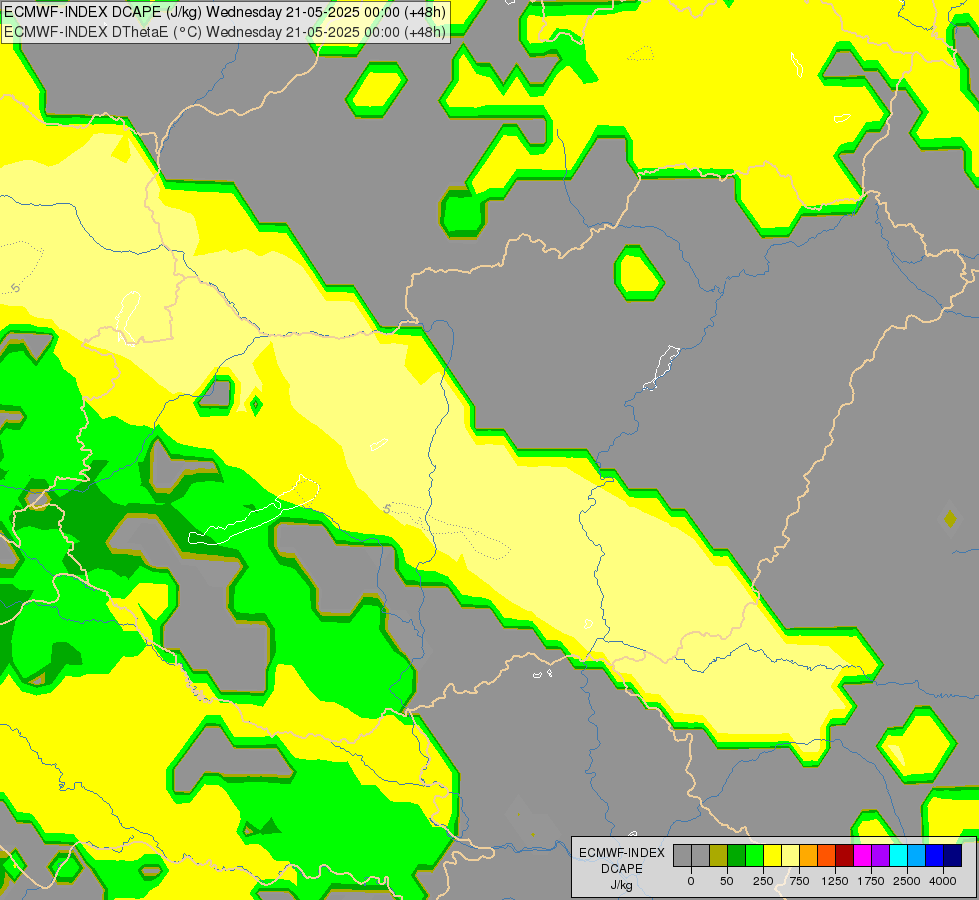The image size is (979, 900).
Task: Pick the light blue legend swatch
Action: [918, 856]
